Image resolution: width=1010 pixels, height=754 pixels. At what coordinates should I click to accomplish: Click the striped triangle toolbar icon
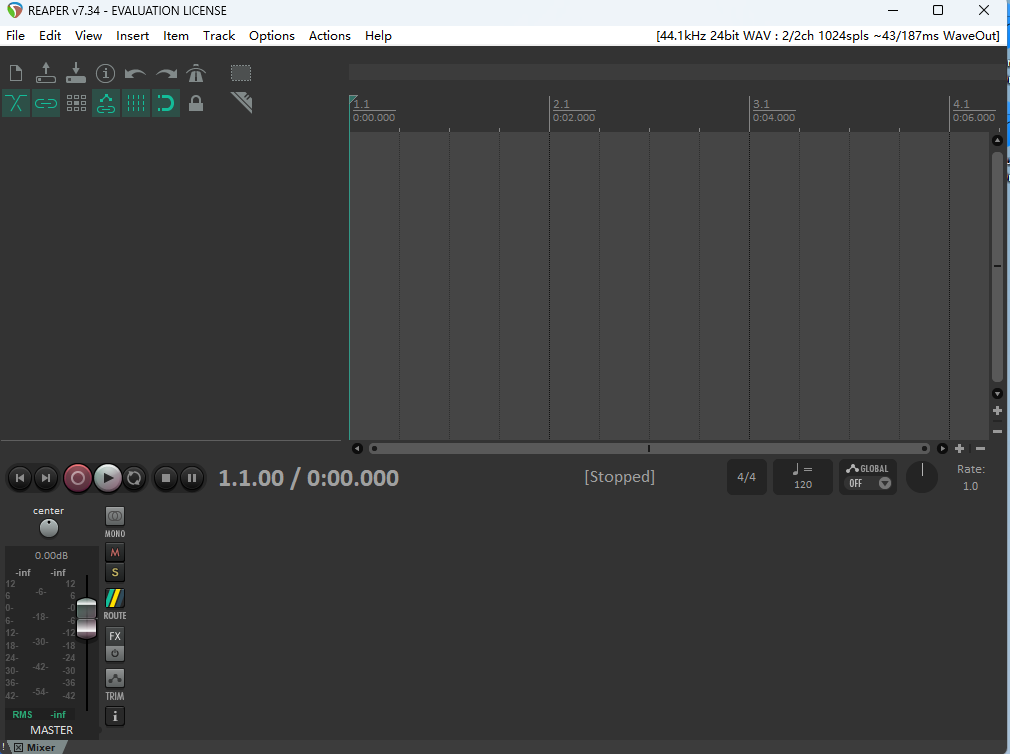(x=242, y=102)
